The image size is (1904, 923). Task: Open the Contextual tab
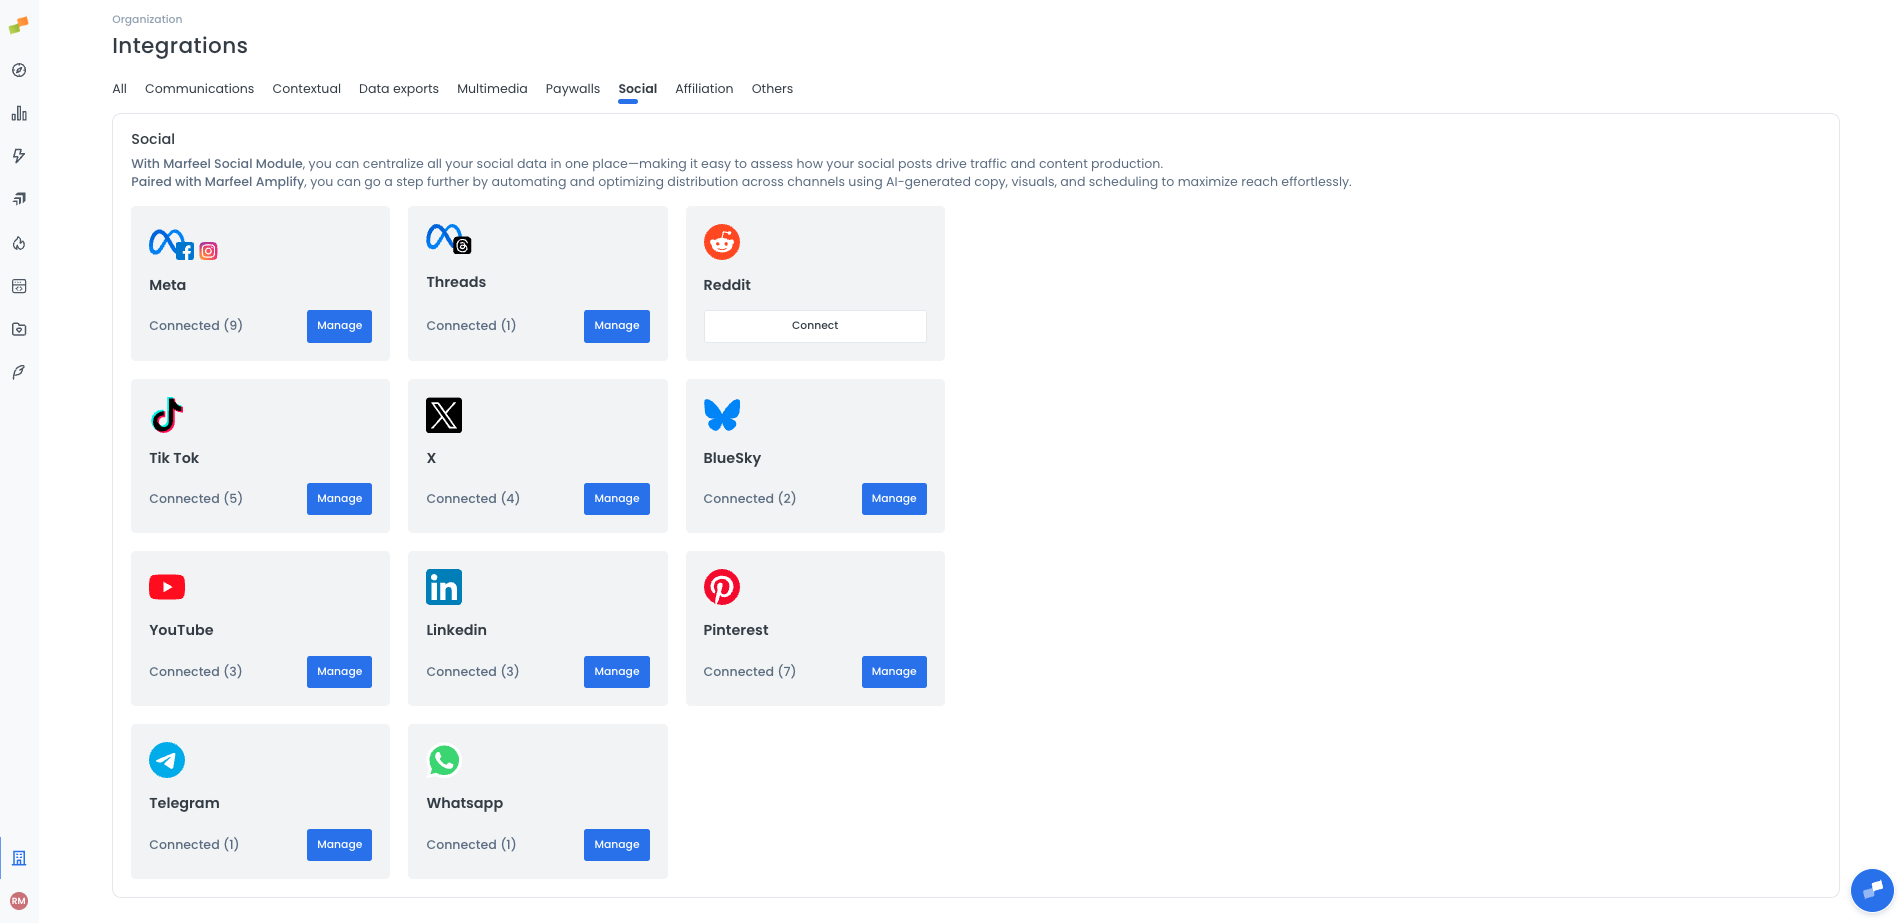point(306,89)
